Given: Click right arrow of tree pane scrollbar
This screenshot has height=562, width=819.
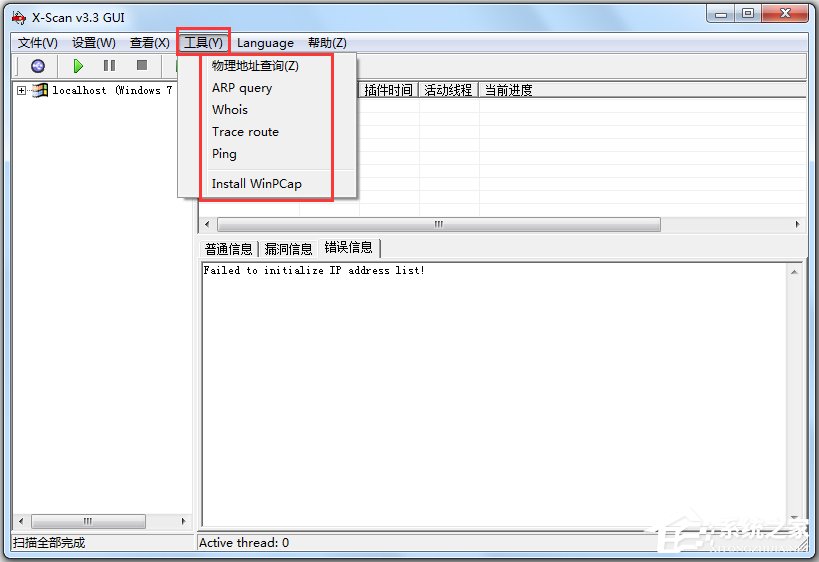Looking at the screenshot, I should point(183,521).
